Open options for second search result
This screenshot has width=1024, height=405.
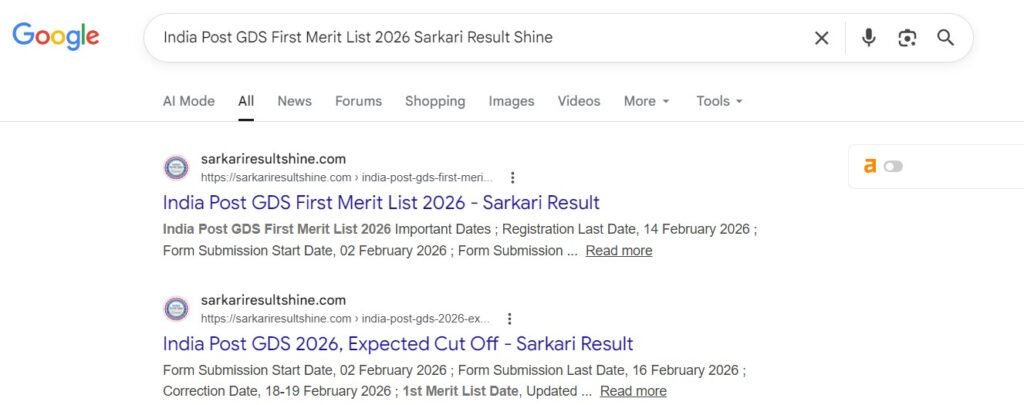[509, 319]
